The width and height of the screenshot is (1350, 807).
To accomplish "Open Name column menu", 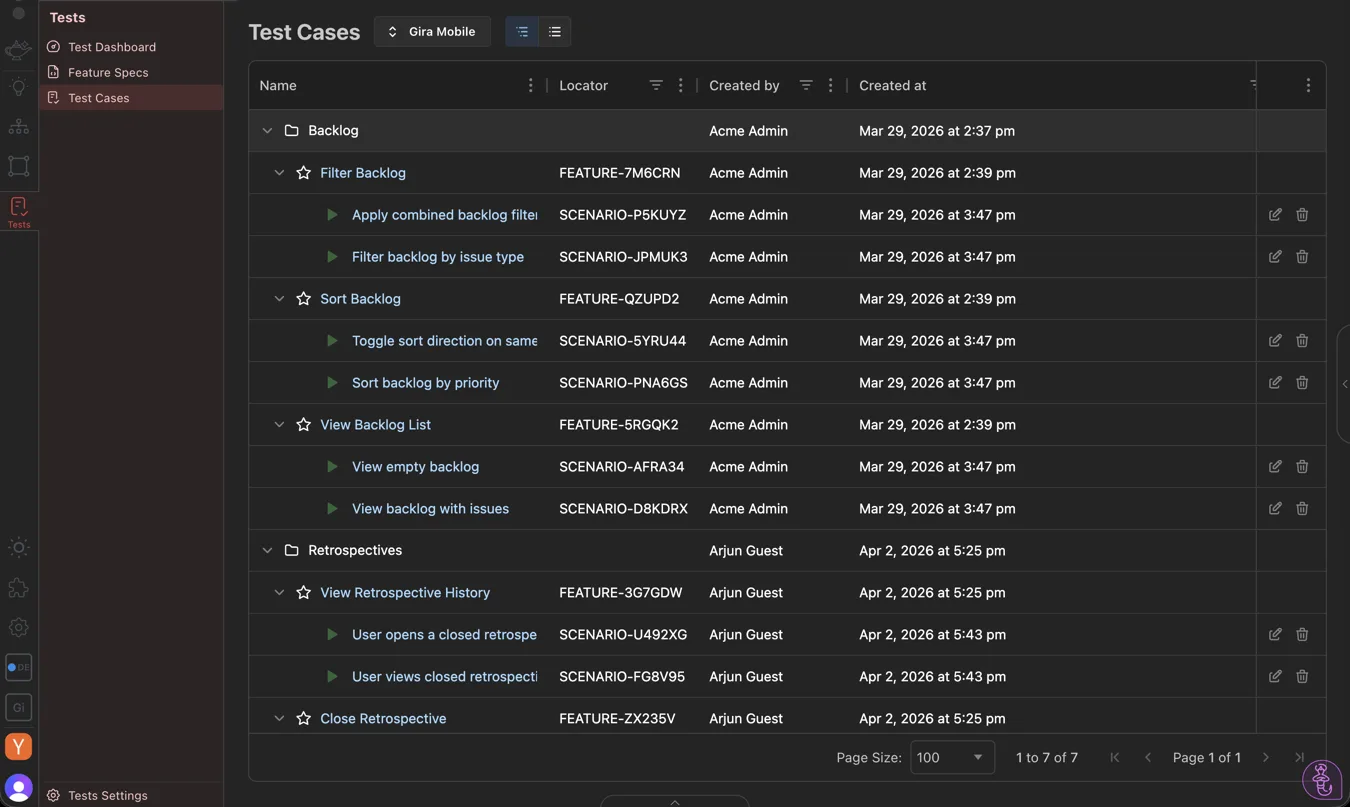I will point(531,86).
